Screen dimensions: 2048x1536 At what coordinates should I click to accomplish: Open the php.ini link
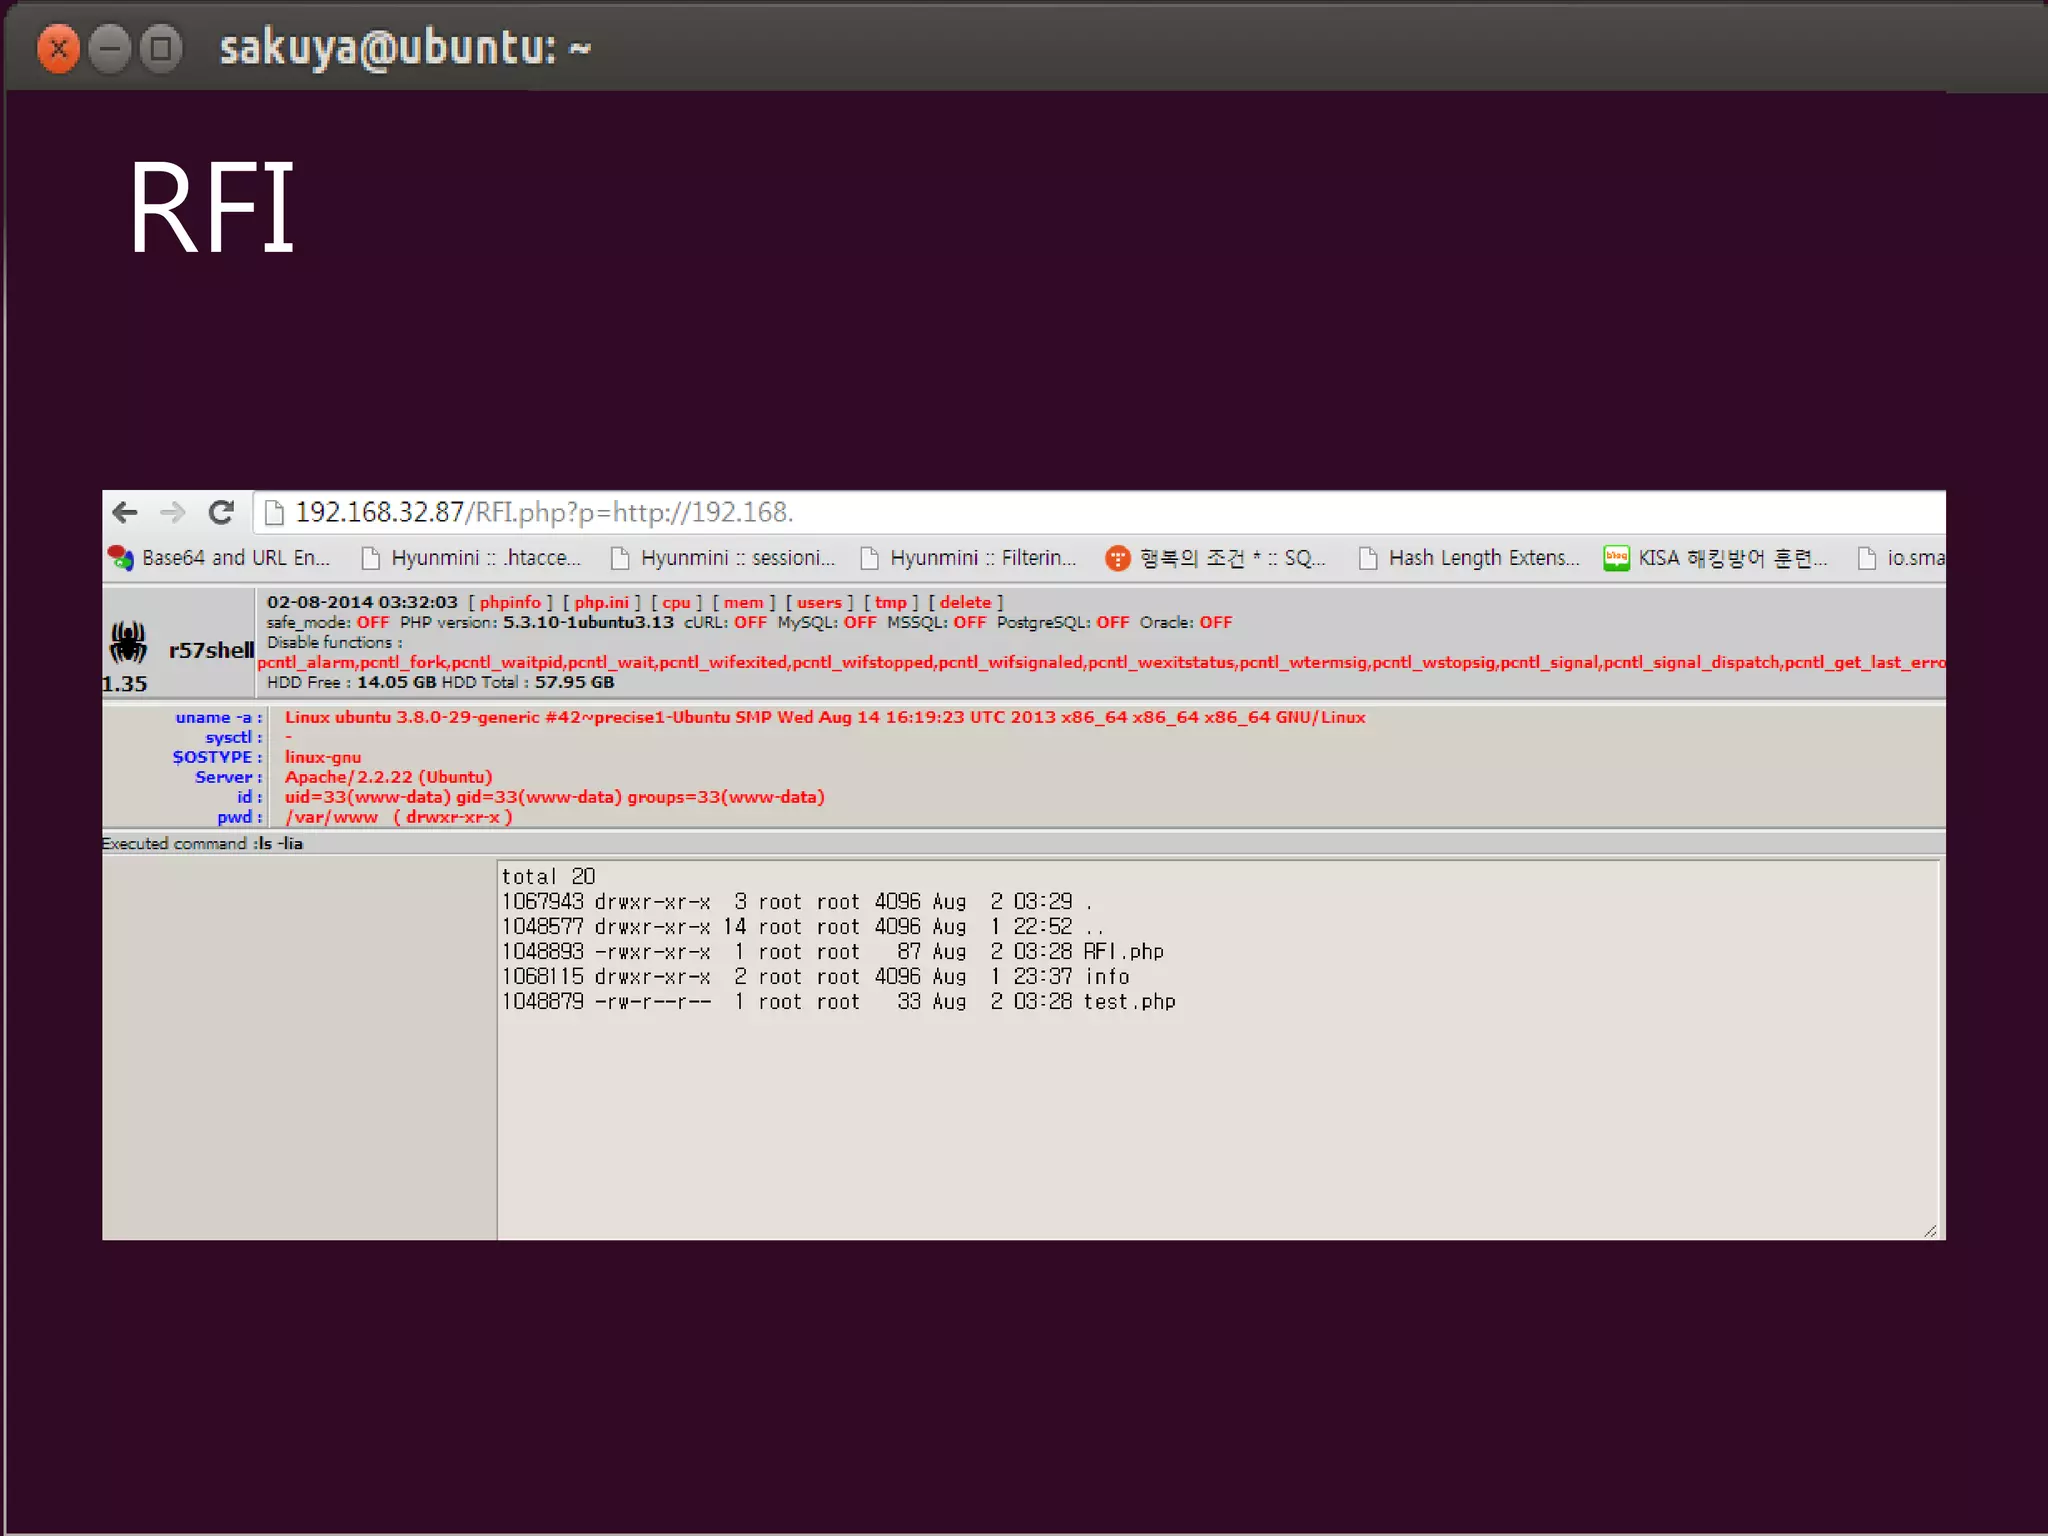601,602
